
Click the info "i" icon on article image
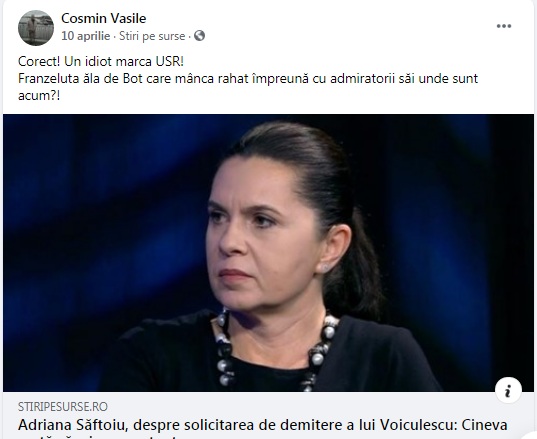(x=508, y=390)
